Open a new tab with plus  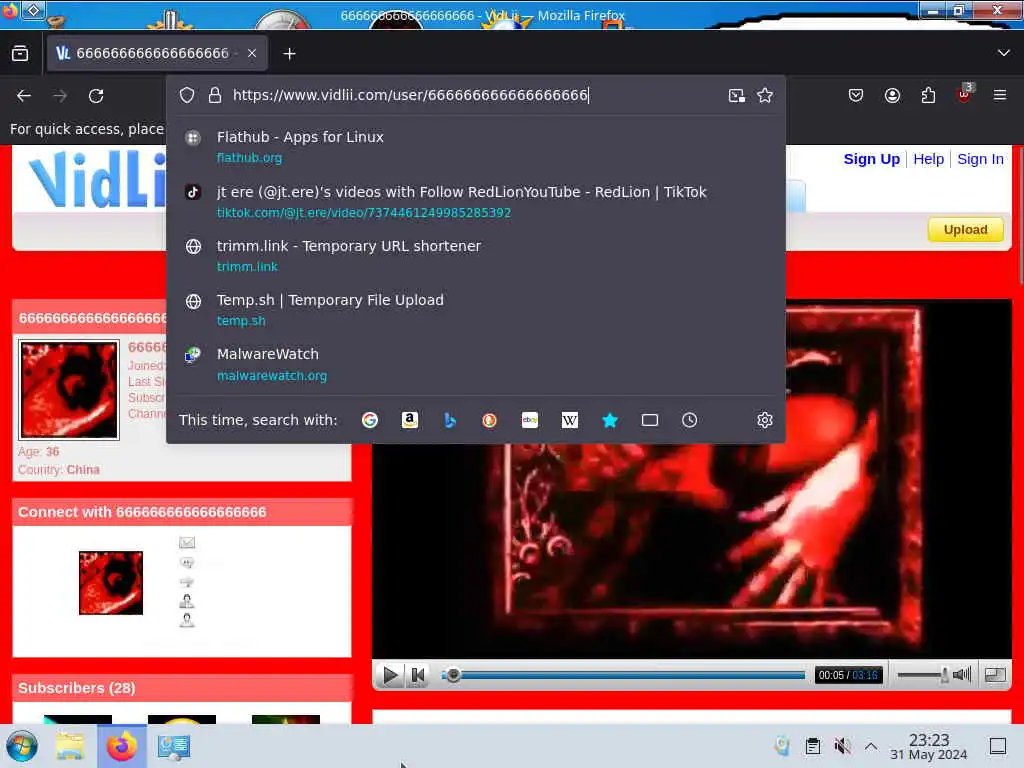(289, 54)
